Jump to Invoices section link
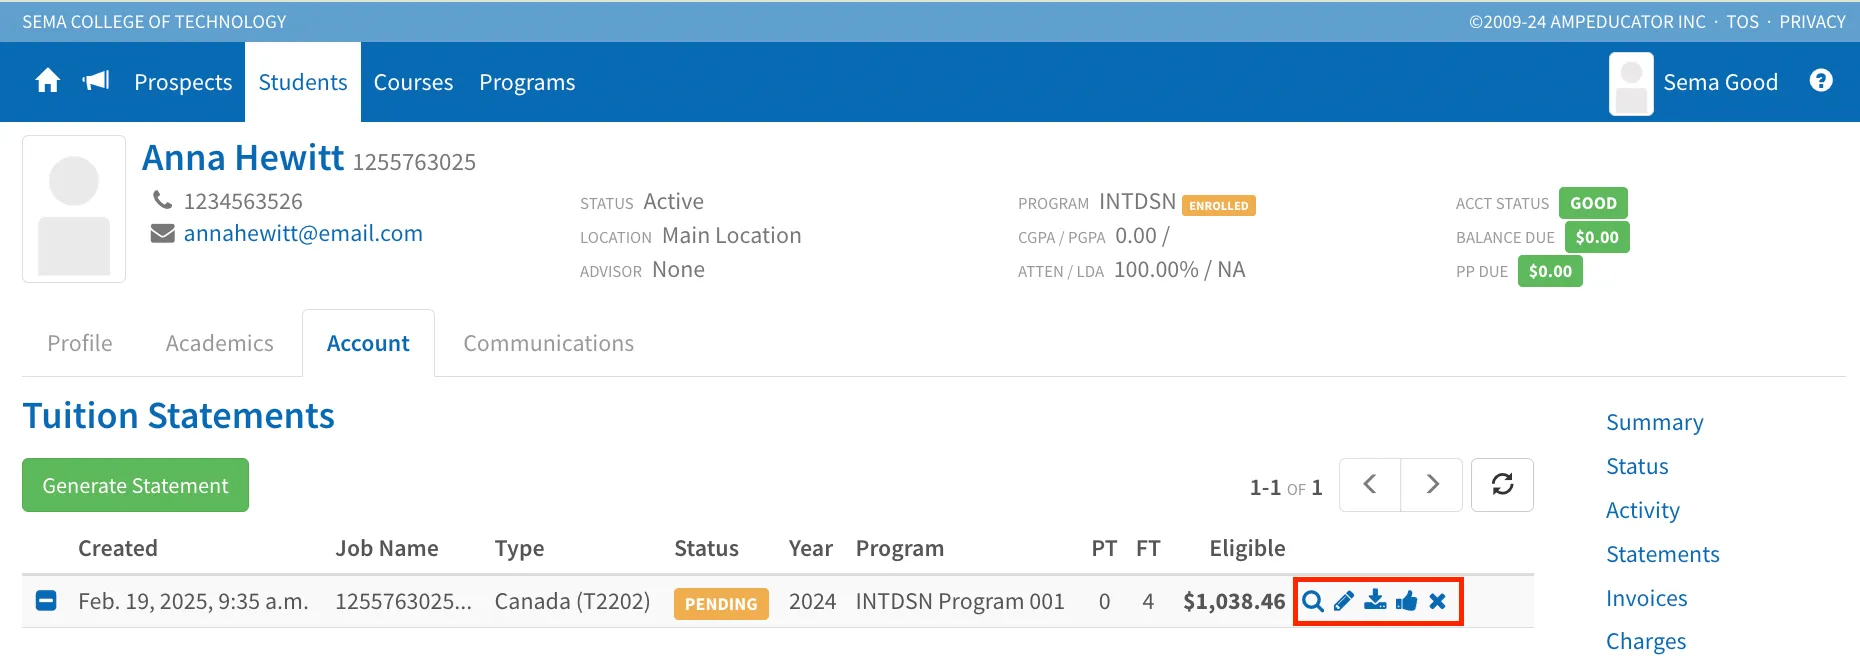Image resolution: width=1860 pixels, height=662 pixels. [x=1647, y=598]
